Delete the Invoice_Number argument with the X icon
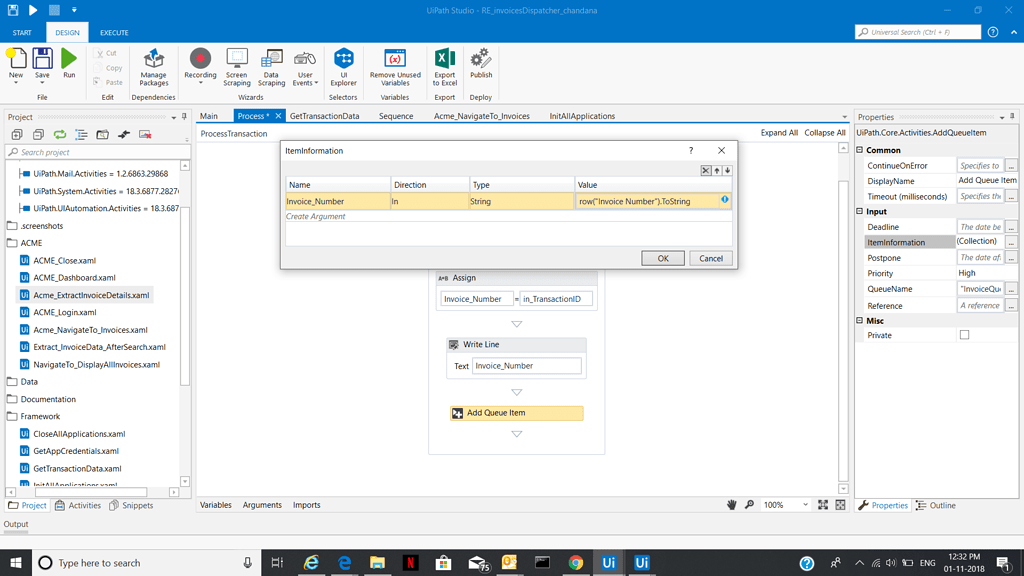The width and height of the screenshot is (1024, 576). point(706,170)
